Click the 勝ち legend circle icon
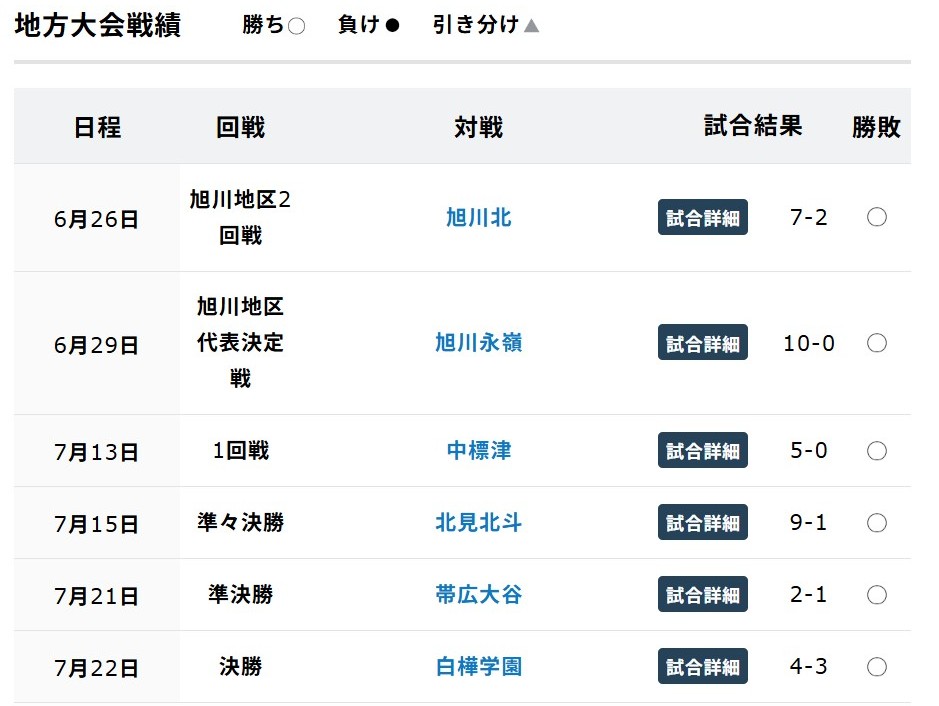Viewport: 939px width, 706px height. [296, 26]
